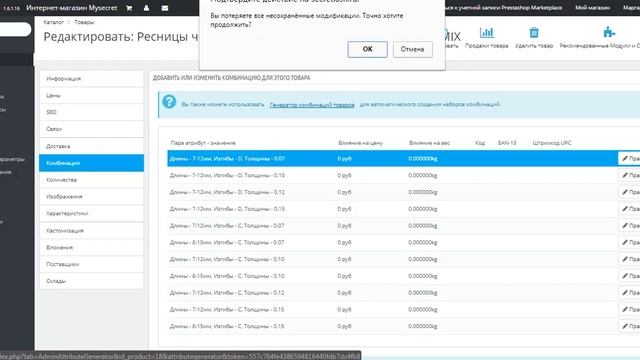The width and height of the screenshot is (640, 360).
Task: Open the SEO product tab
Action: coord(91,112)
